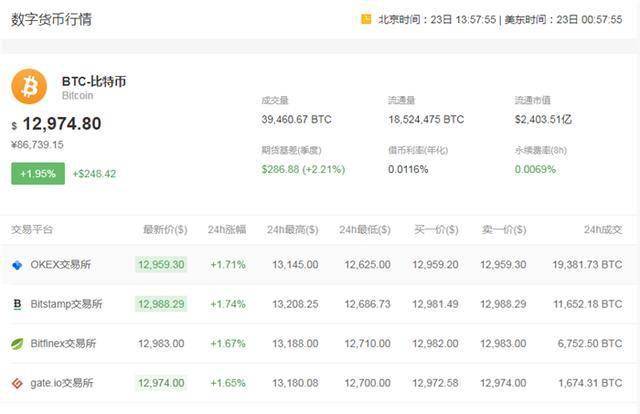Click Bitstamp 24h low 12,686.73
640x414 pixels.
[367, 304]
